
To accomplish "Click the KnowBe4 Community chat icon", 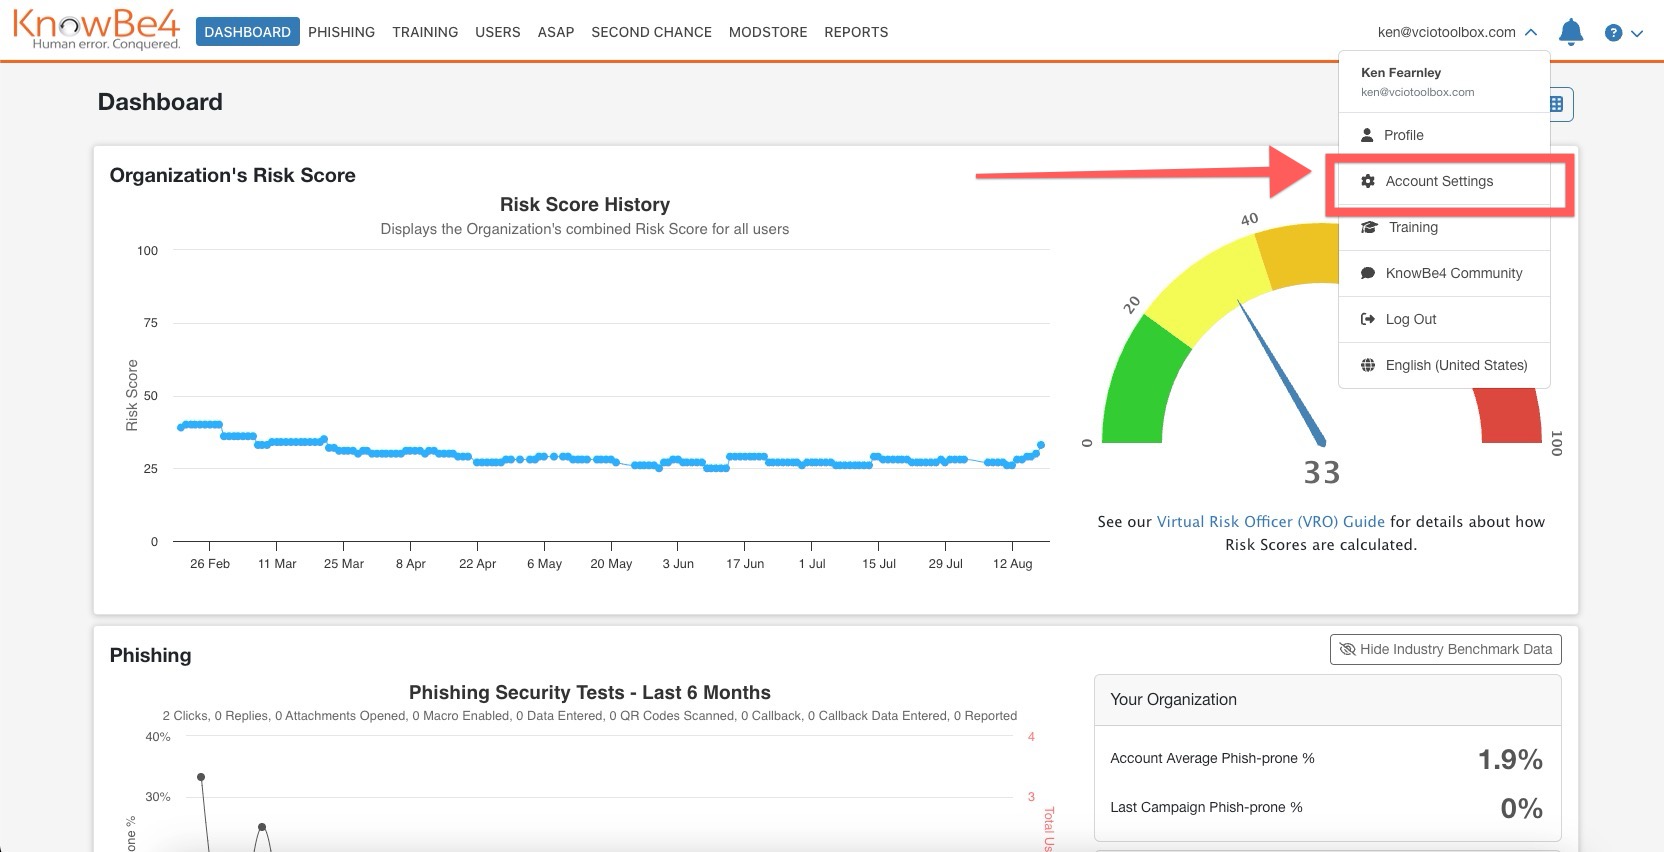I will (x=1368, y=273).
